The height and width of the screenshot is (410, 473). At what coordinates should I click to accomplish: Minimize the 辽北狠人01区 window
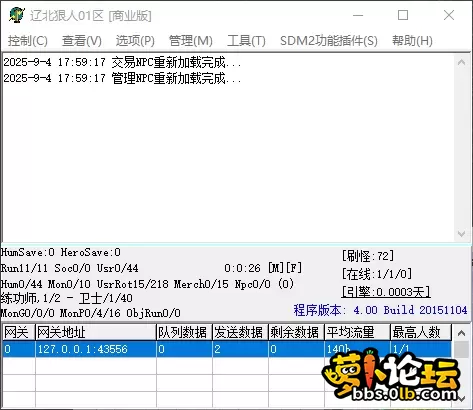click(358, 15)
